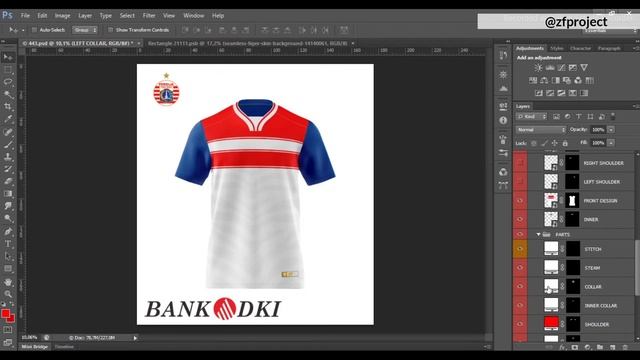Open the Normal blend mode dropdown
640x360 pixels.
[541, 130]
